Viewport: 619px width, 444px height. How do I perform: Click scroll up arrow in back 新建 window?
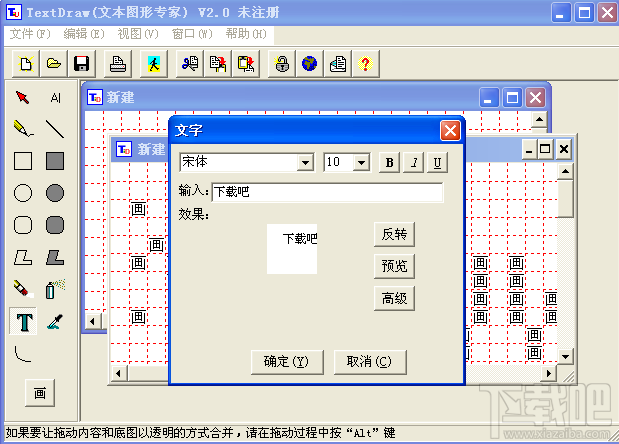[539, 119]
